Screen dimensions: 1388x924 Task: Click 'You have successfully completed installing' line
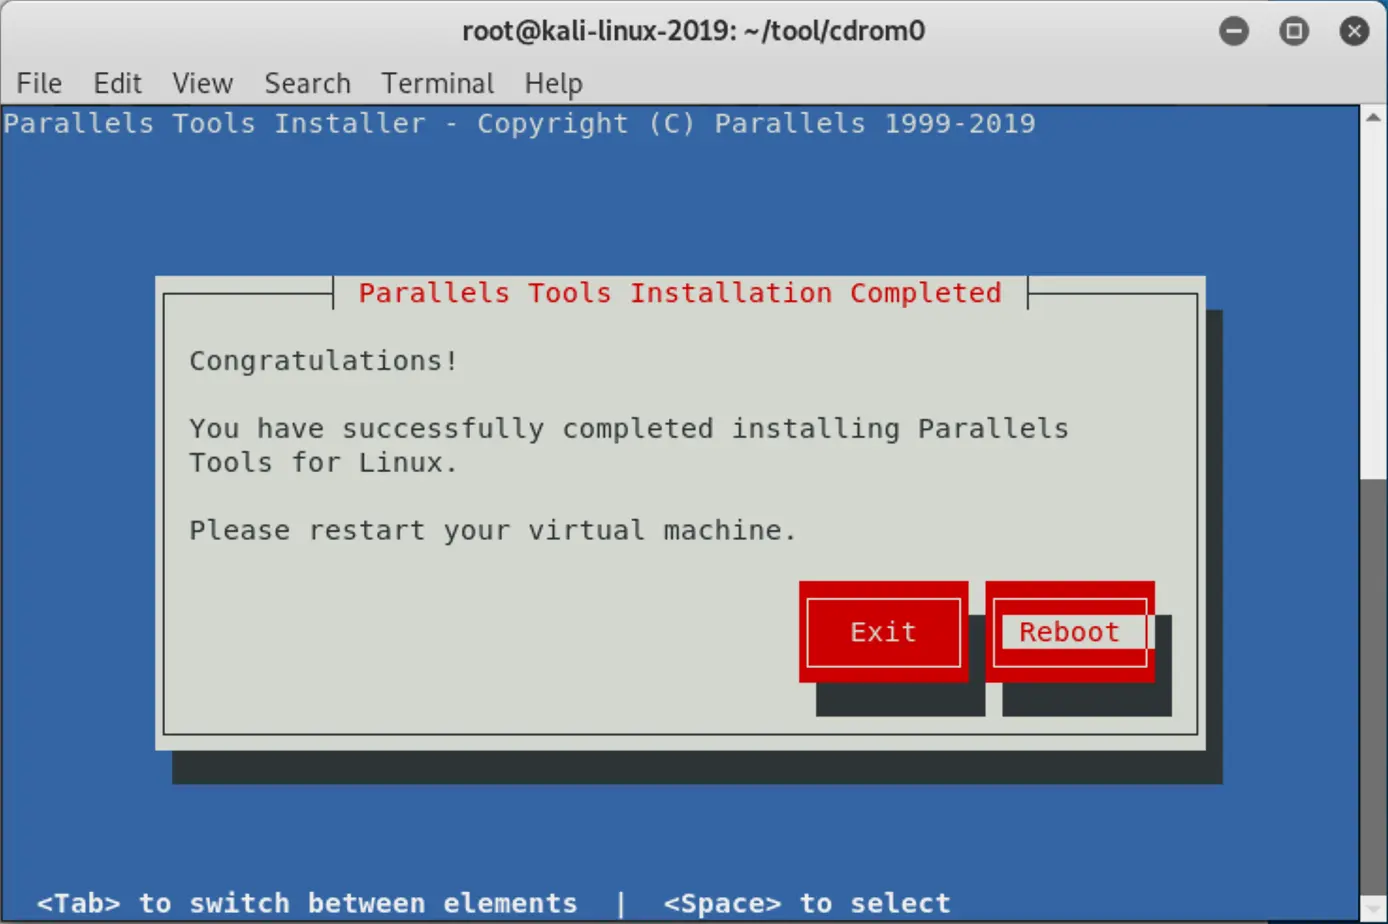point(629,429)
